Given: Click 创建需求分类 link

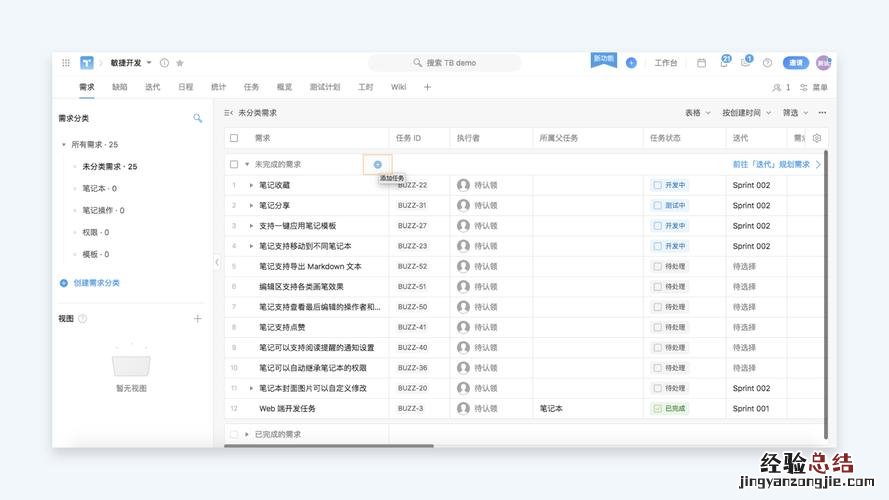Looking at the screenshot, I should point(95,283).
